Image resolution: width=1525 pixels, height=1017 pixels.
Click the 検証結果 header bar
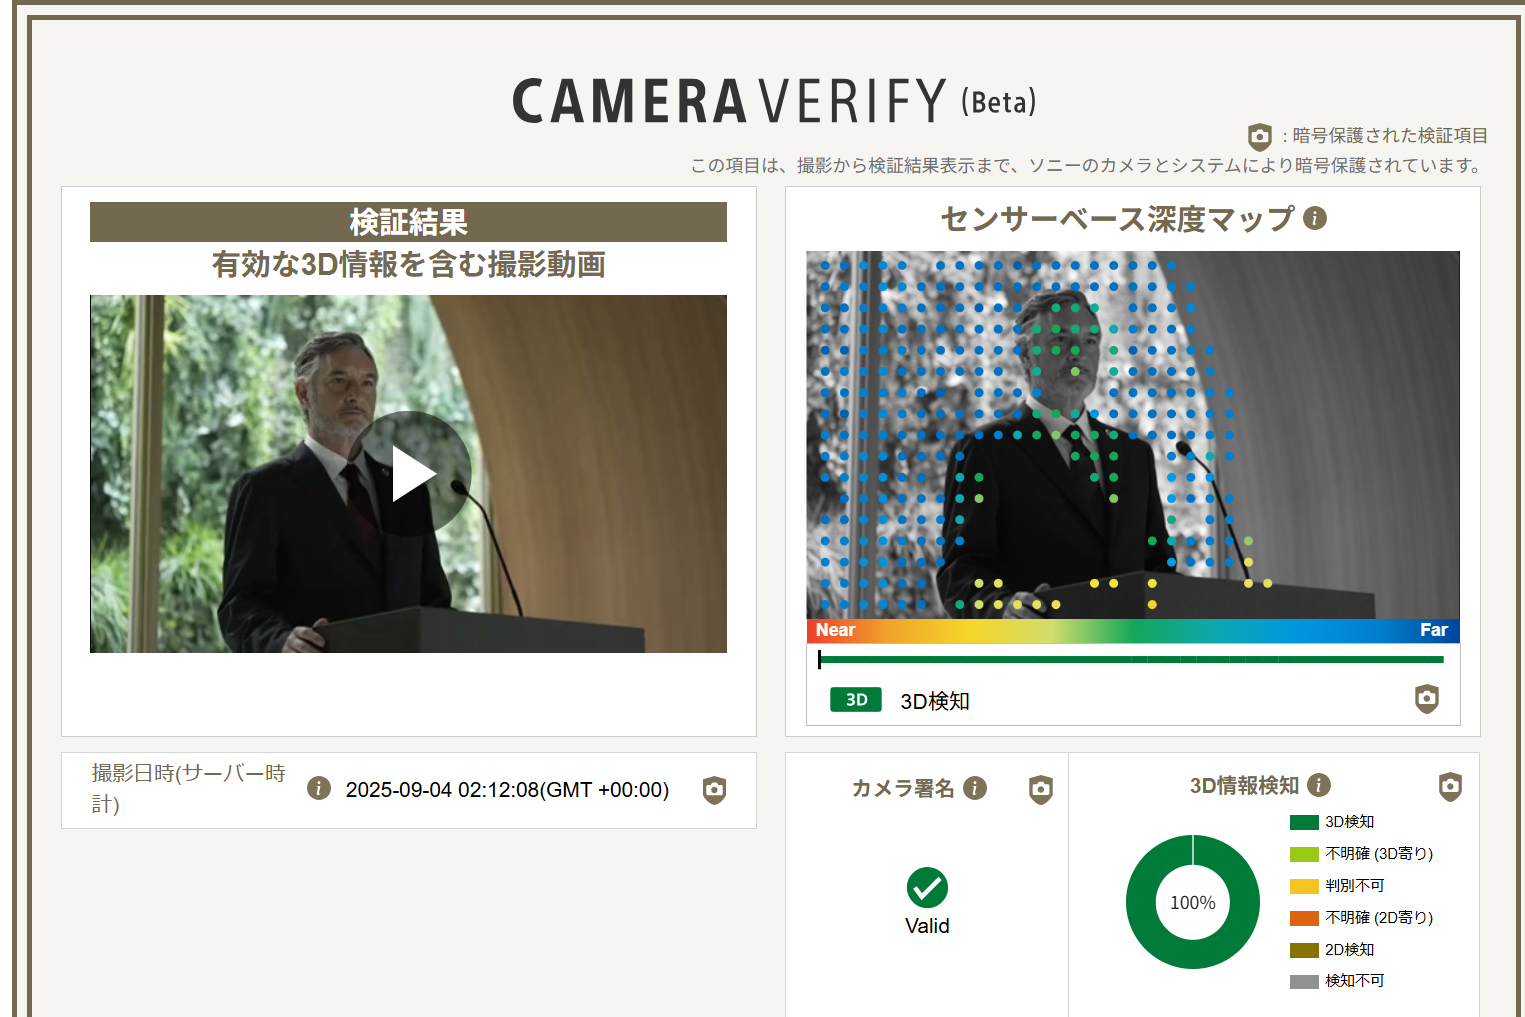pos(408,222)
